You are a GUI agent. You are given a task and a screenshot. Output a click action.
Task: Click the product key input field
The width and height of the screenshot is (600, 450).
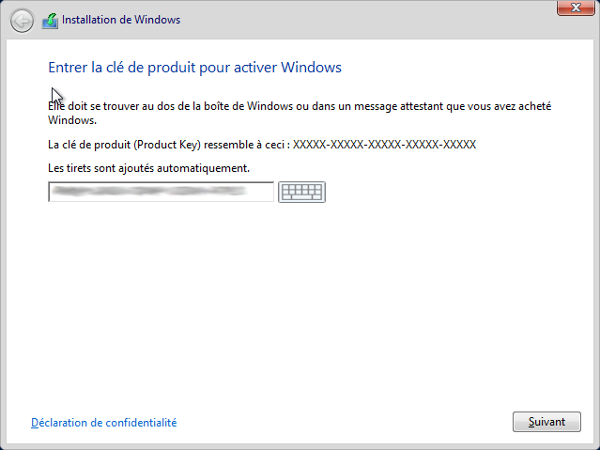coord(161,191)
